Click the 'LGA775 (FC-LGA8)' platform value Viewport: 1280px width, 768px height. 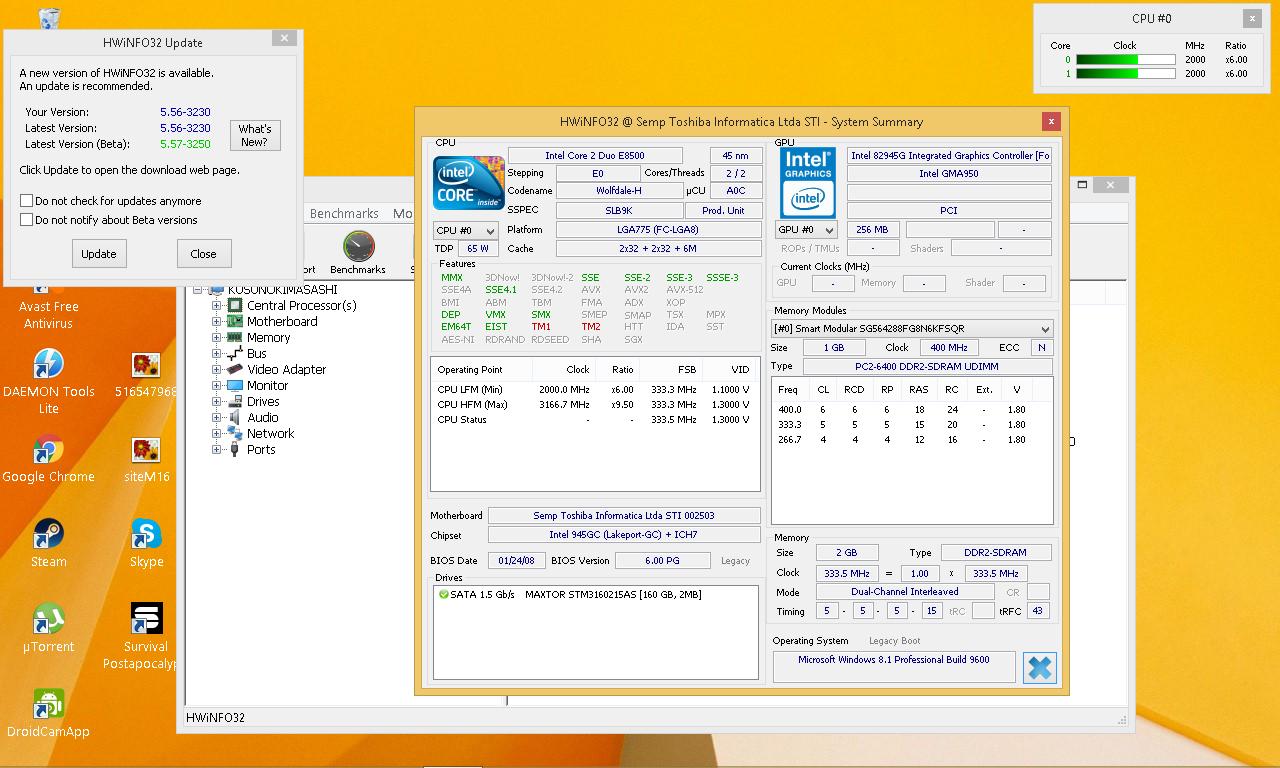[658, 230]
